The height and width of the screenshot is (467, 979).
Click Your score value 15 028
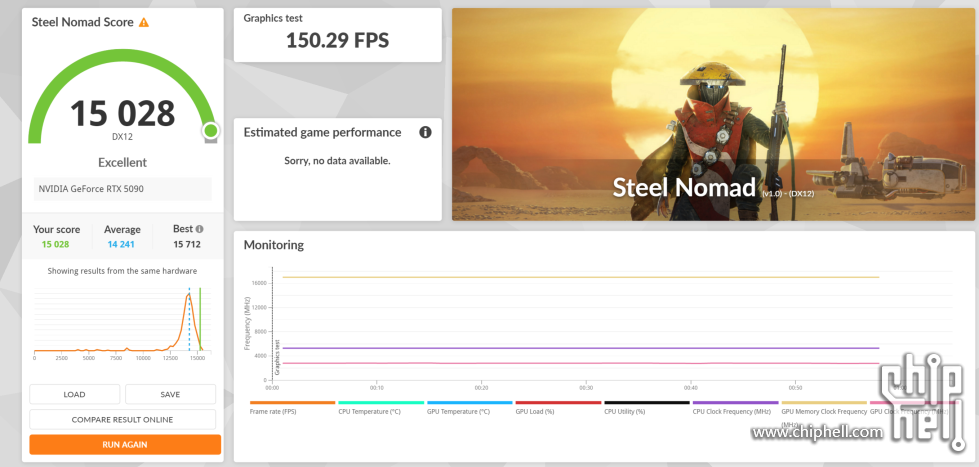[x=56, y=244]
